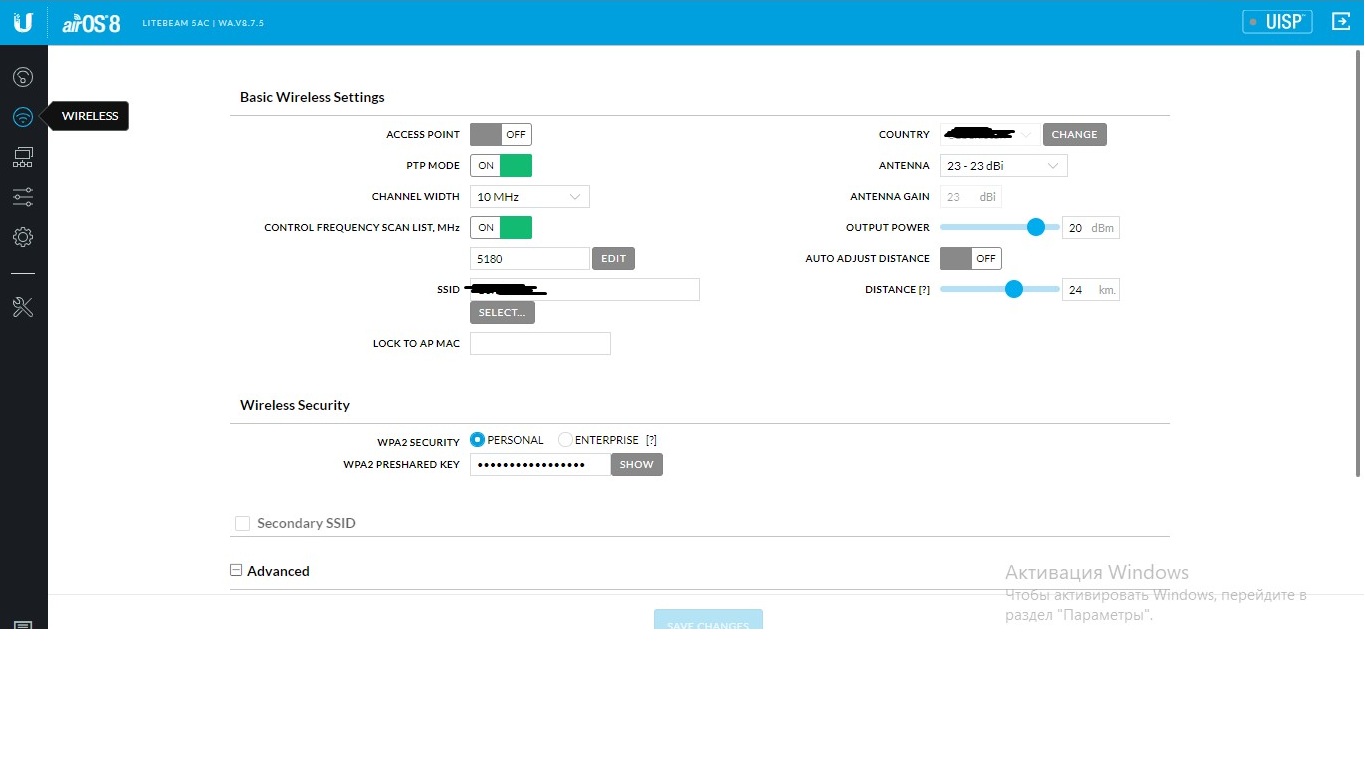1366x768 pixels.
Task: Open the Channel Width dropdown
Action: click(x=530, y=197)
